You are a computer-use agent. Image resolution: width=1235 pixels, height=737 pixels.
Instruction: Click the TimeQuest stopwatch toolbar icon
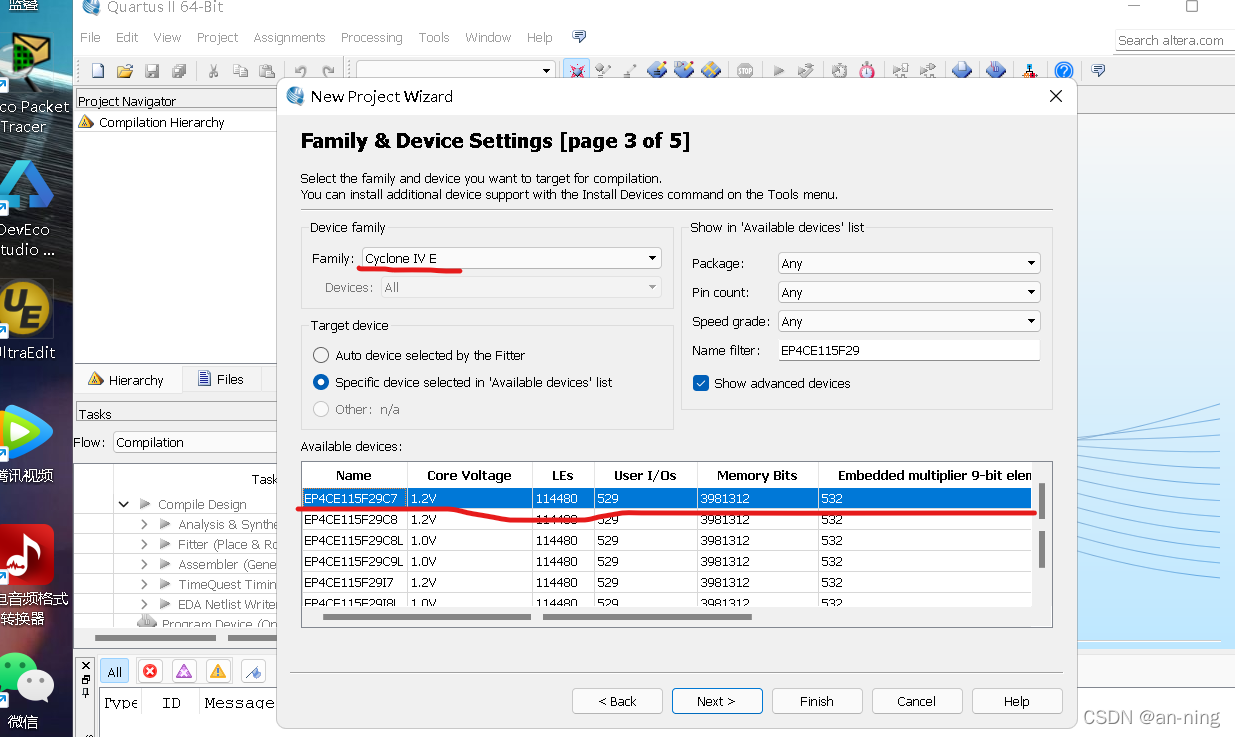(x=867, y=70)
